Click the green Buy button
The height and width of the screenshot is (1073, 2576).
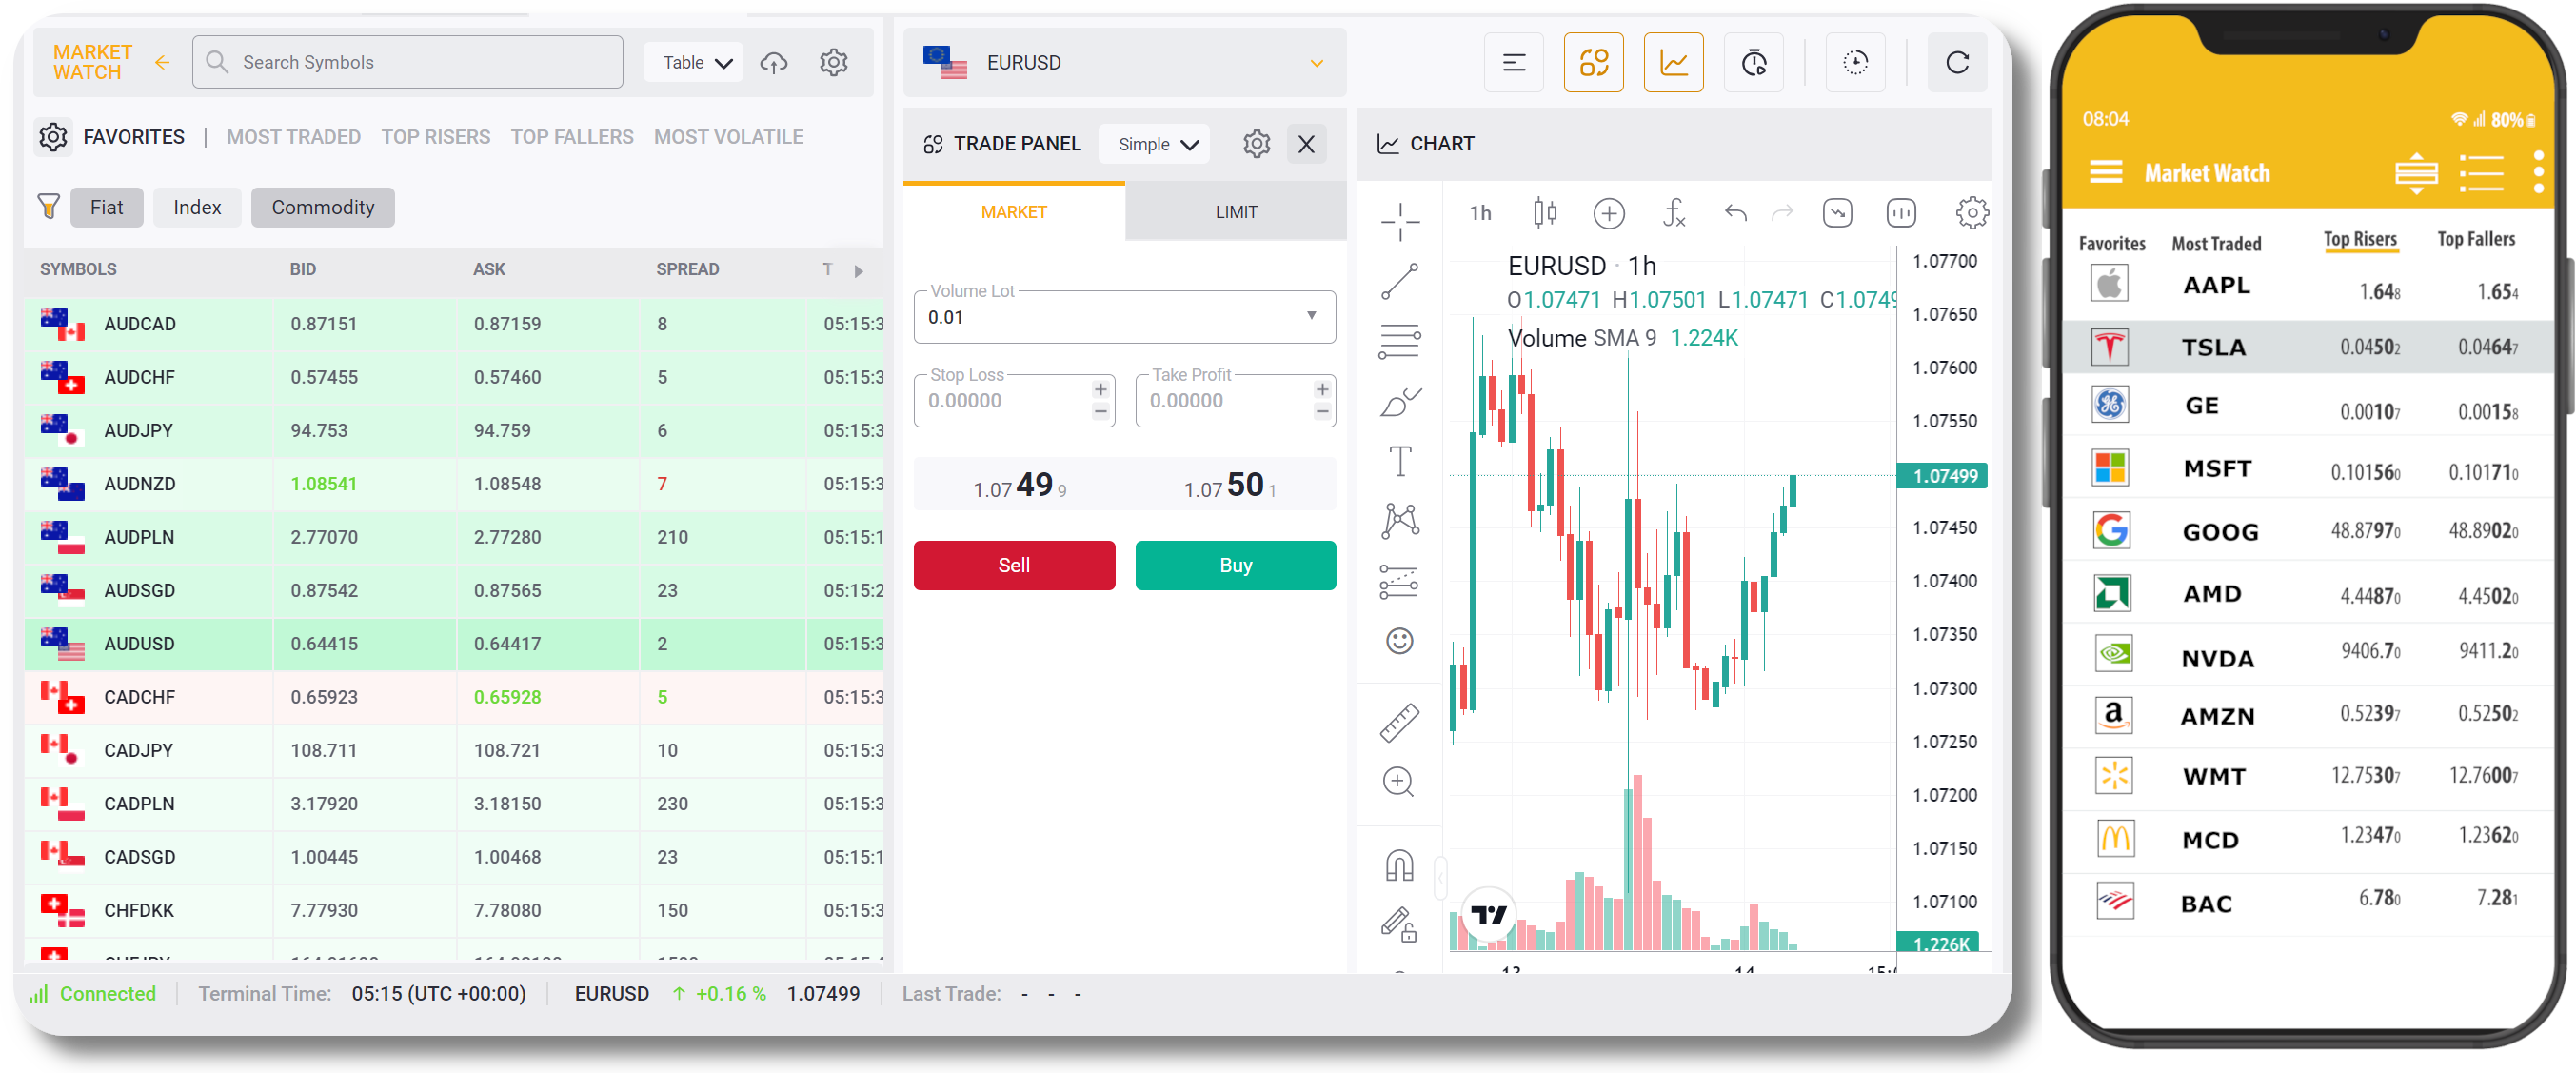tap(1235, 565)
